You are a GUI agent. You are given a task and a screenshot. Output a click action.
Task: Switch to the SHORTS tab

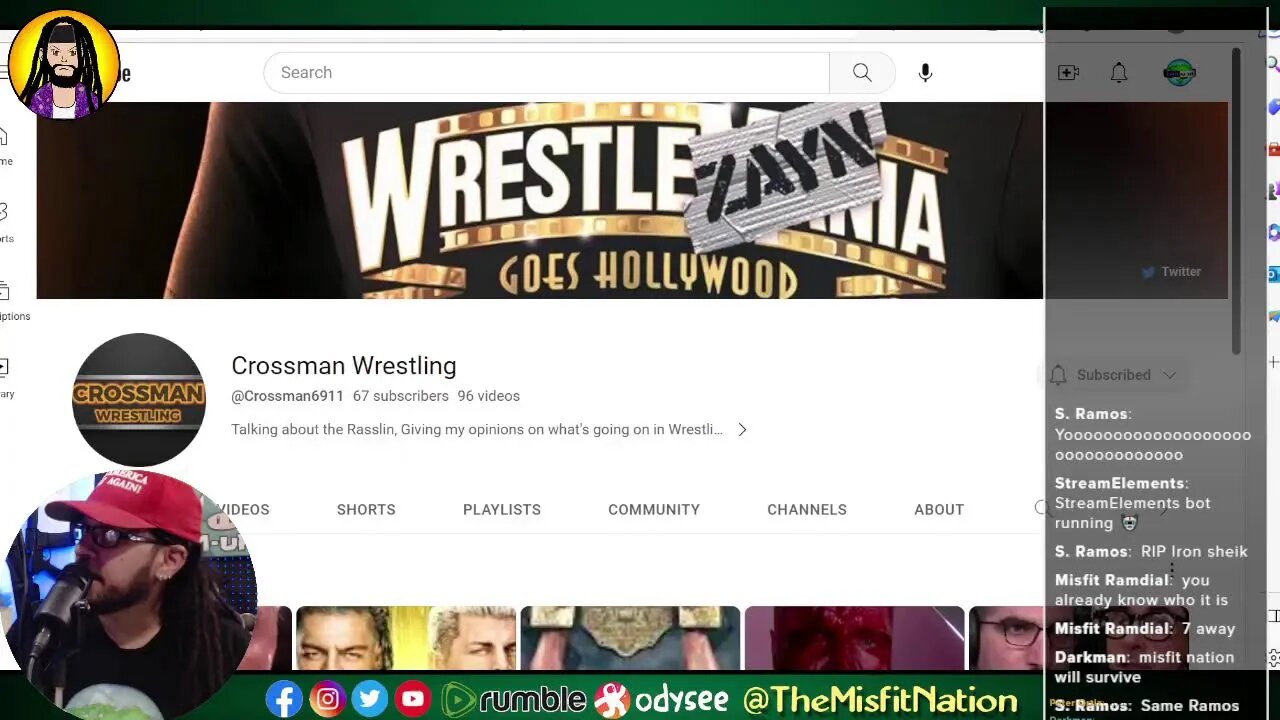coord(366,509)
